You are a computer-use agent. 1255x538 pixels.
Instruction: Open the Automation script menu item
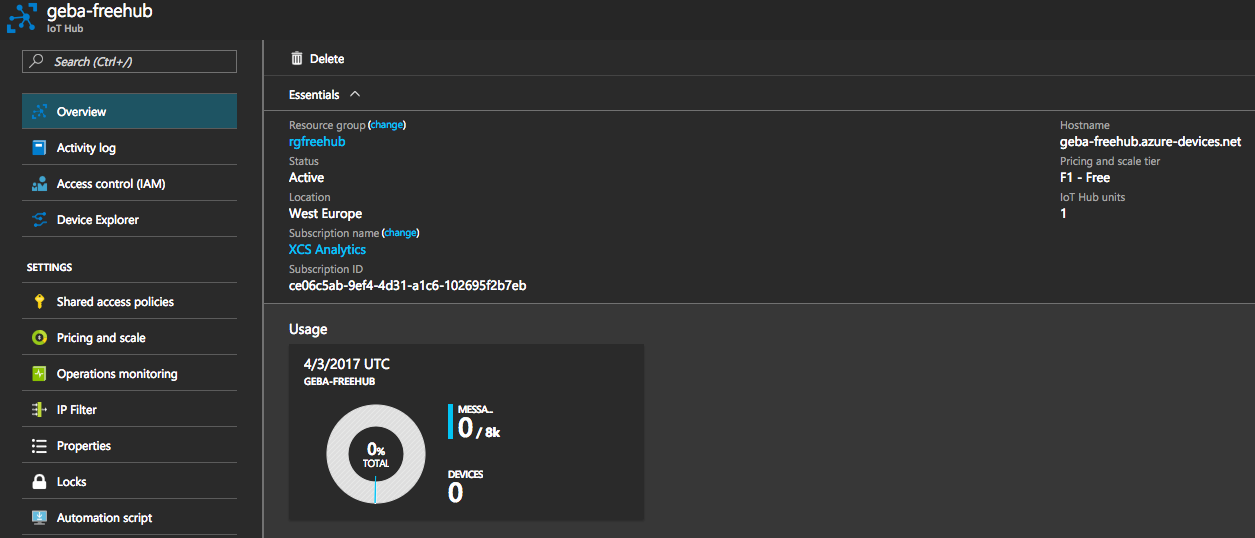pos(104,518)
